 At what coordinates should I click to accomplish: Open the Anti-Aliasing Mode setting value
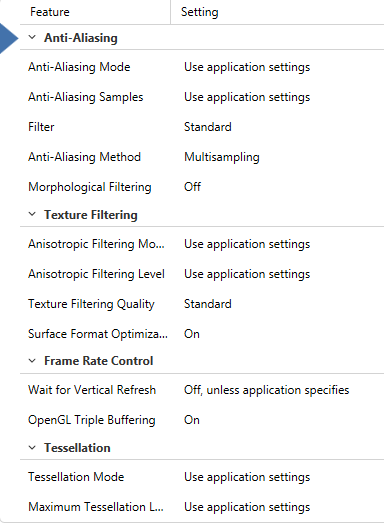coord(247,67)
